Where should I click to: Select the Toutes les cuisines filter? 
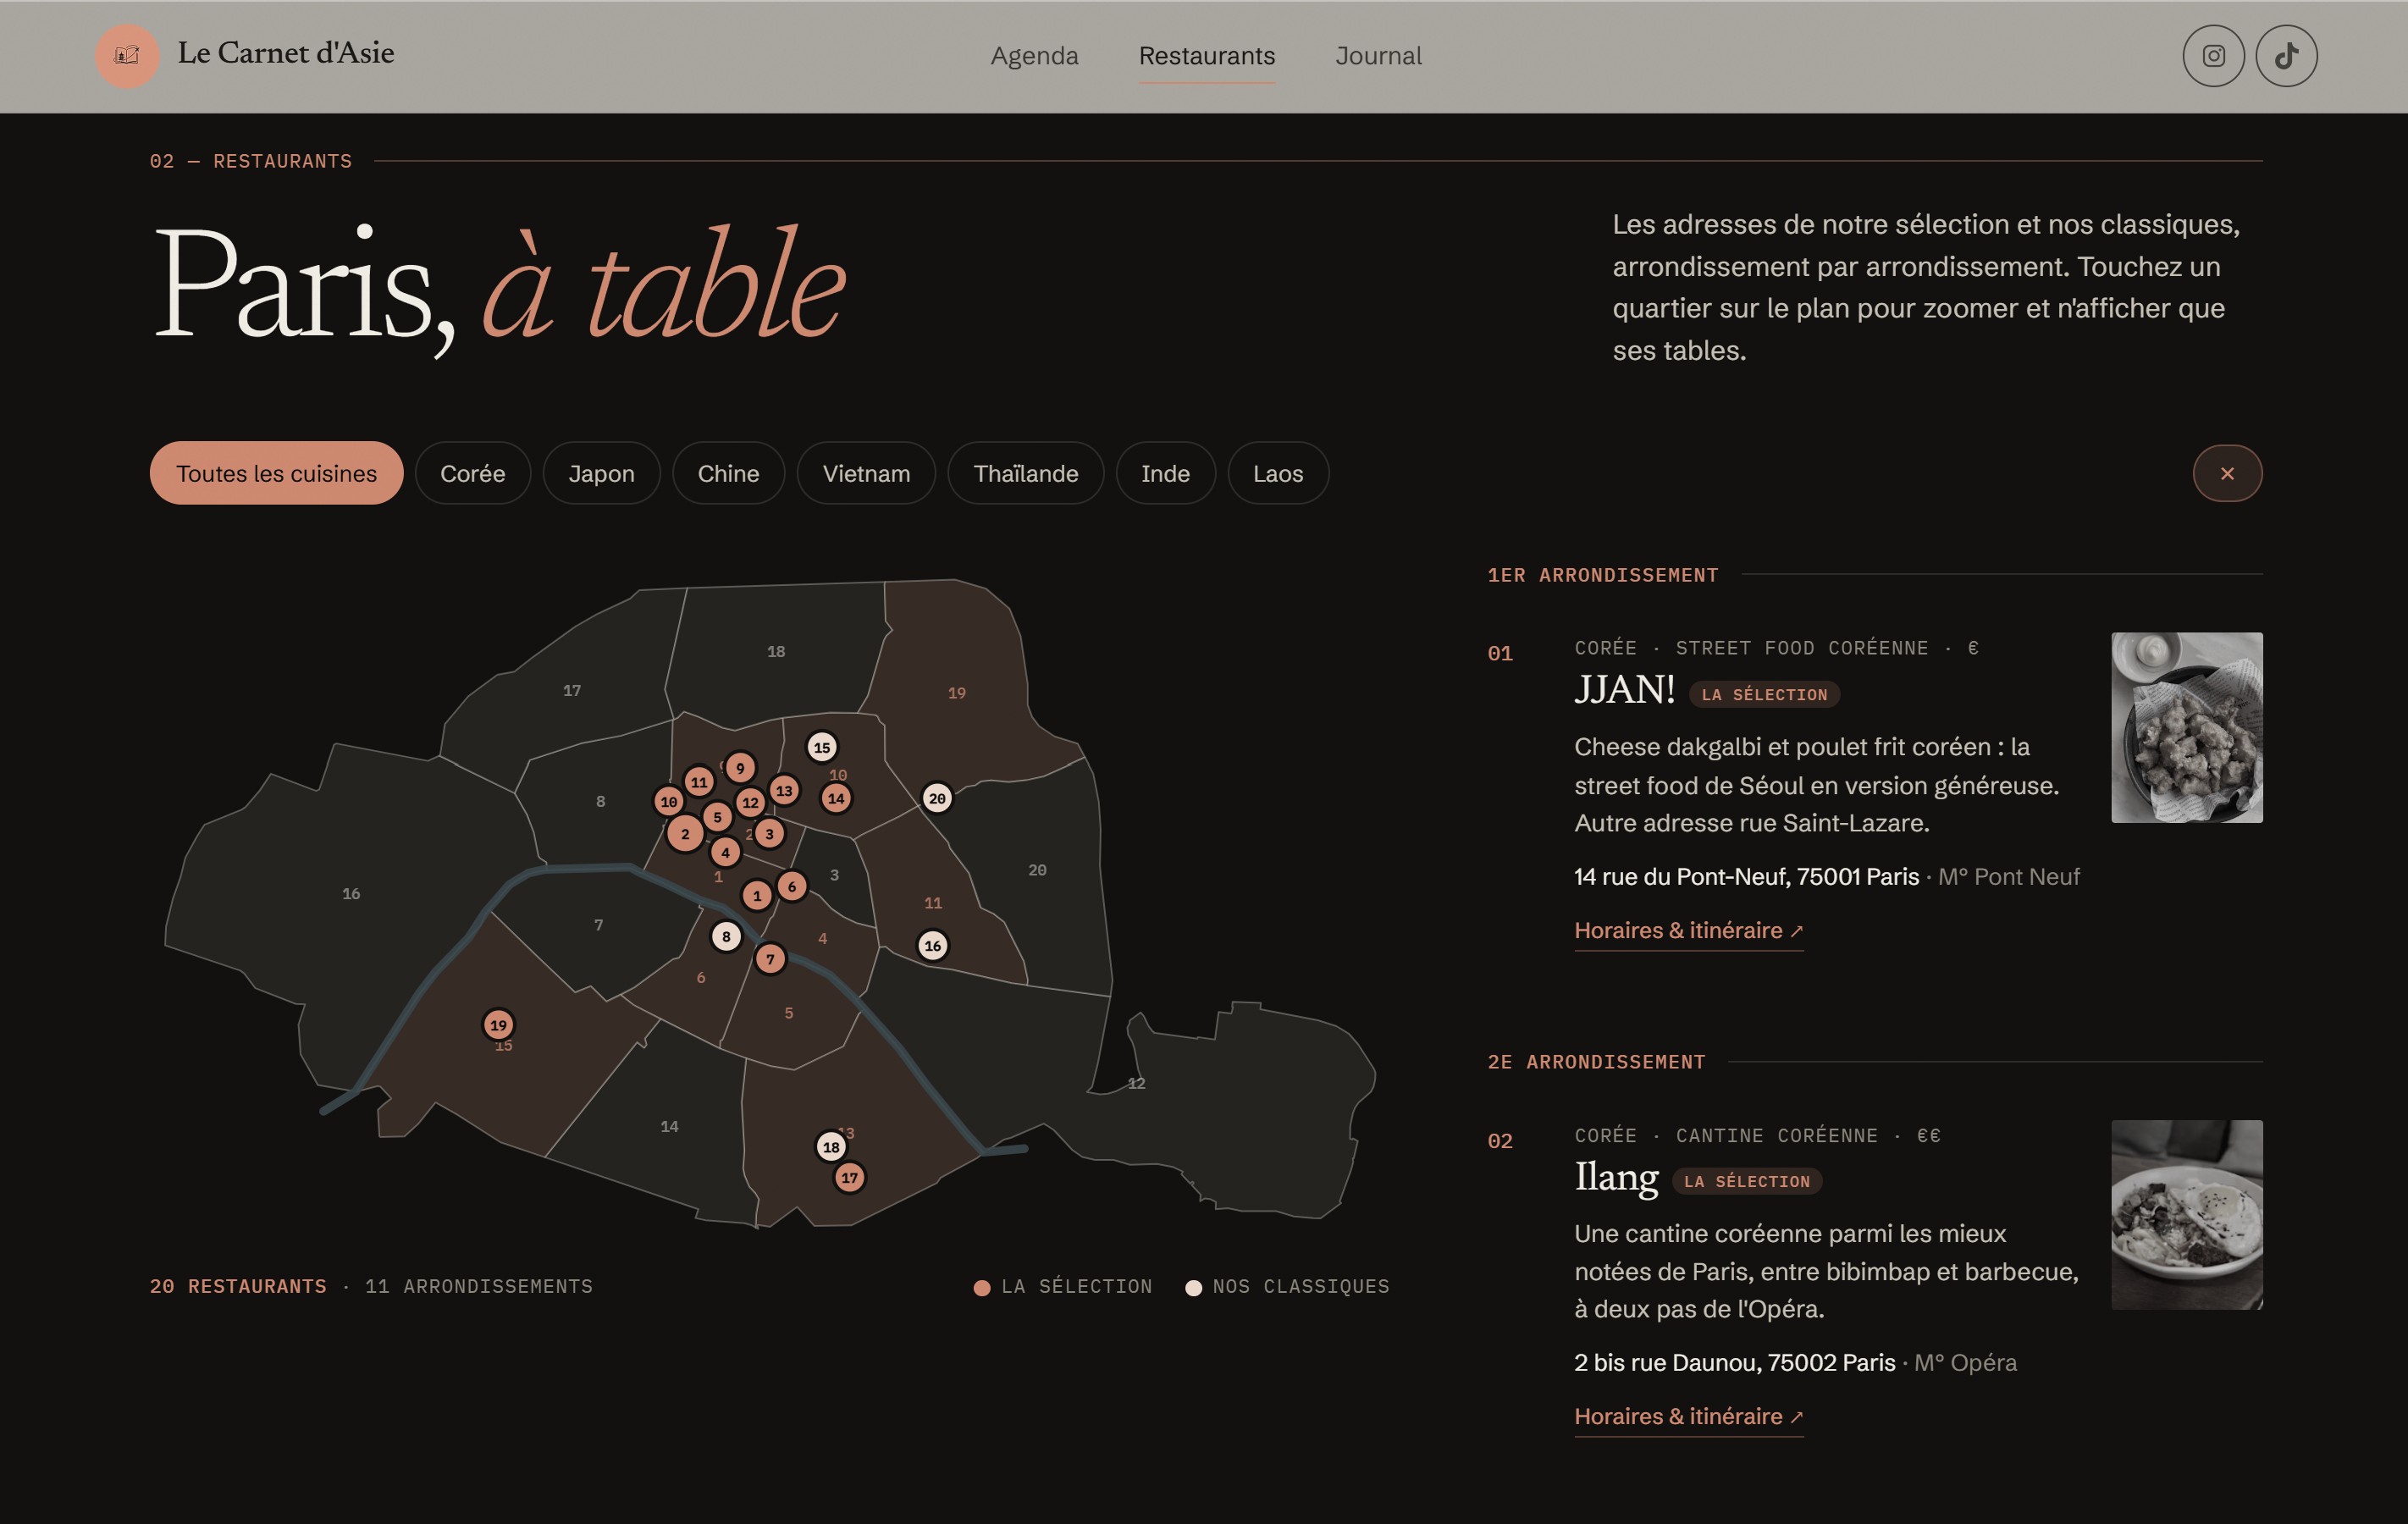(277, 473)
